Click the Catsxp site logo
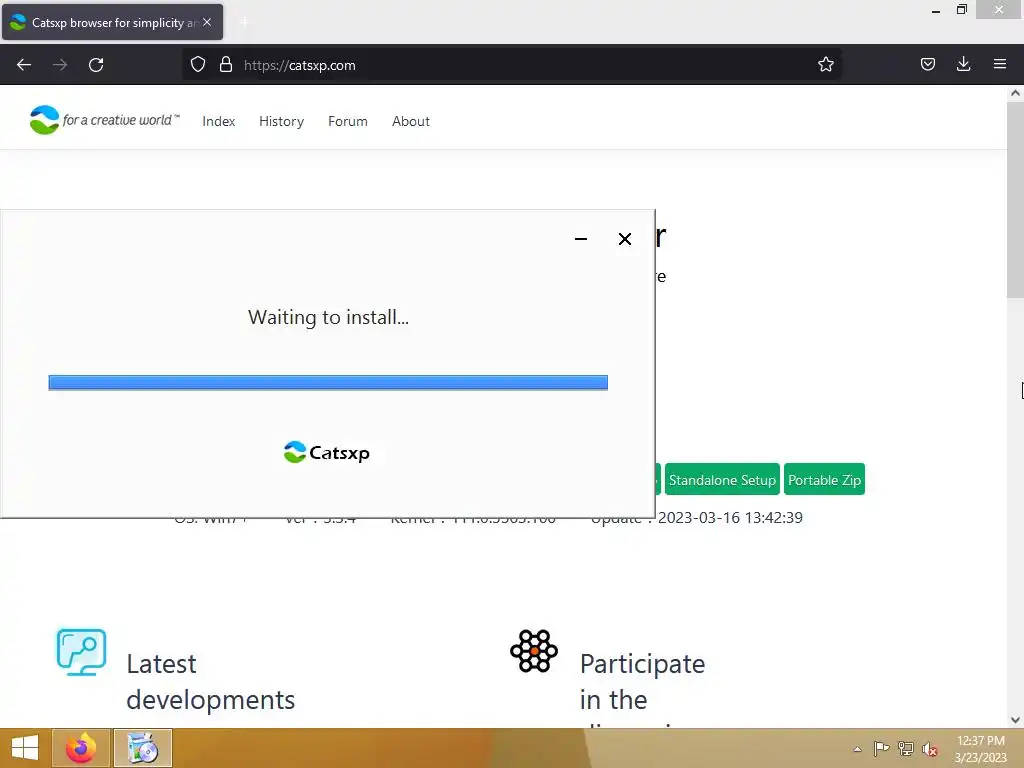 [104, 120]
